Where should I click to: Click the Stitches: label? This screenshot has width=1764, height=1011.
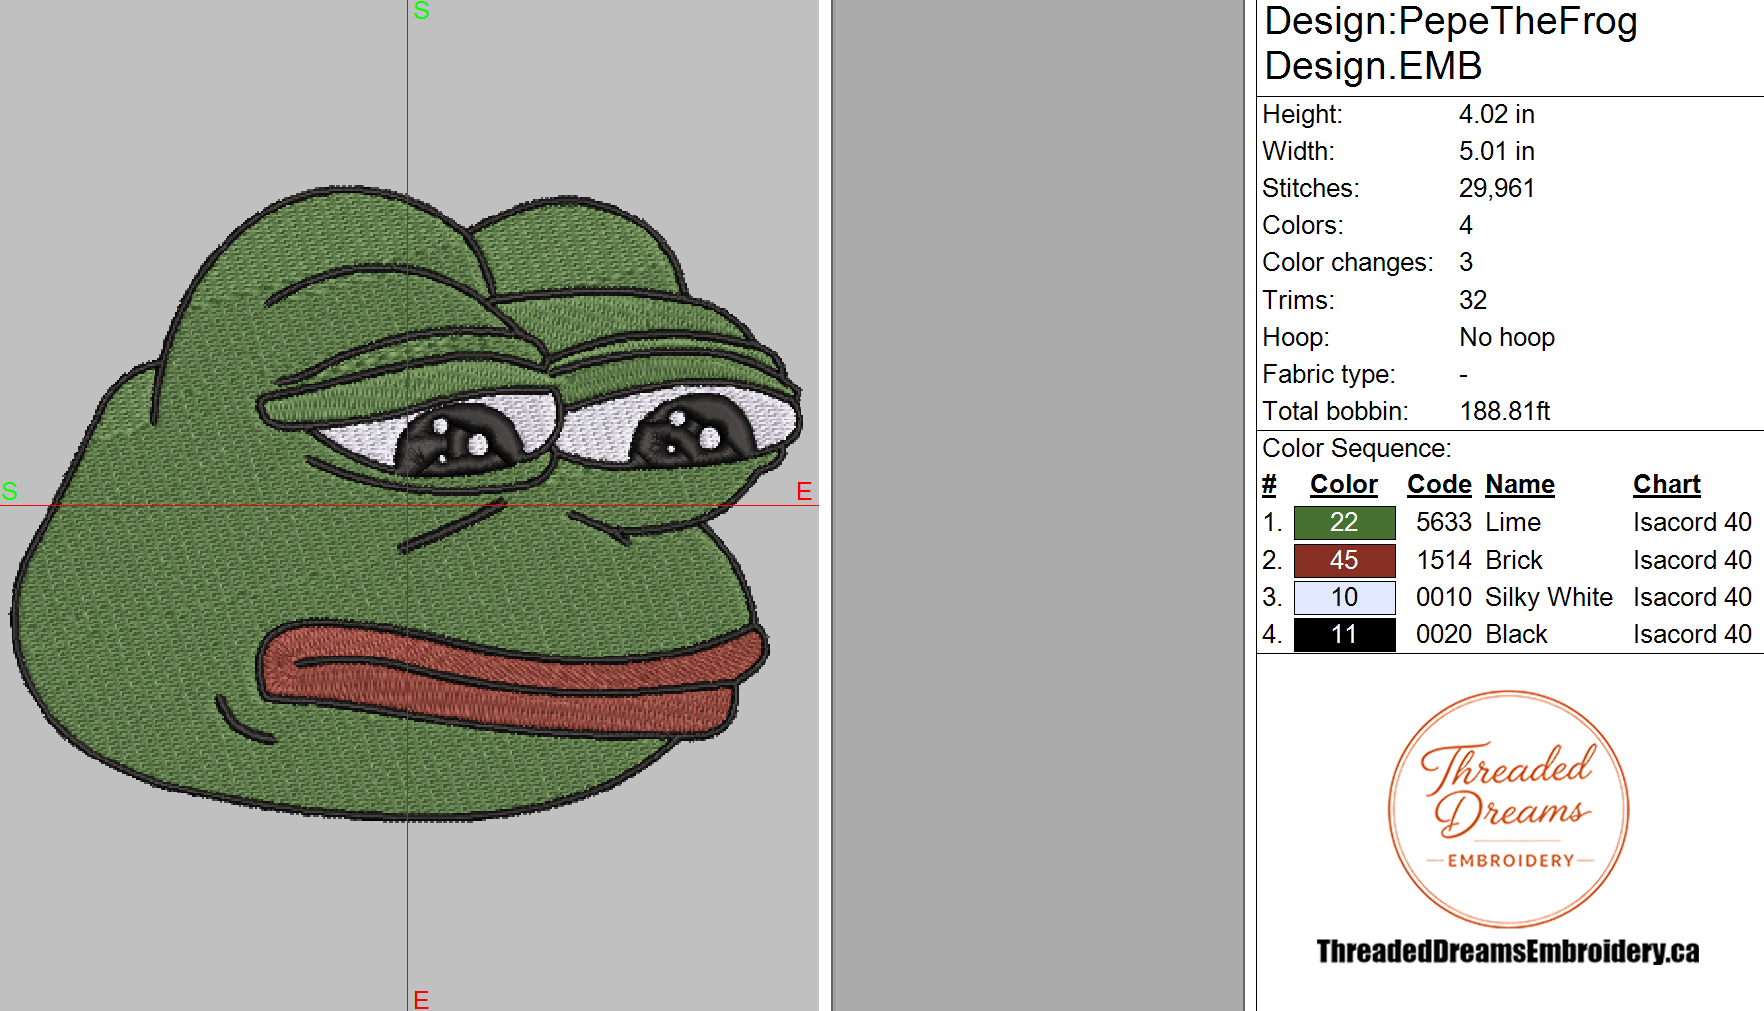(x=1310, y=188)
